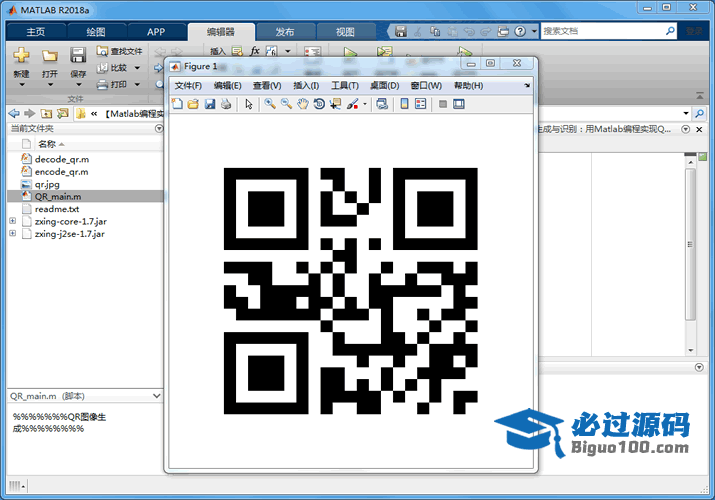Select readme.txt in the file list
The image size is (715, 500).
click(x=57, y=209)
